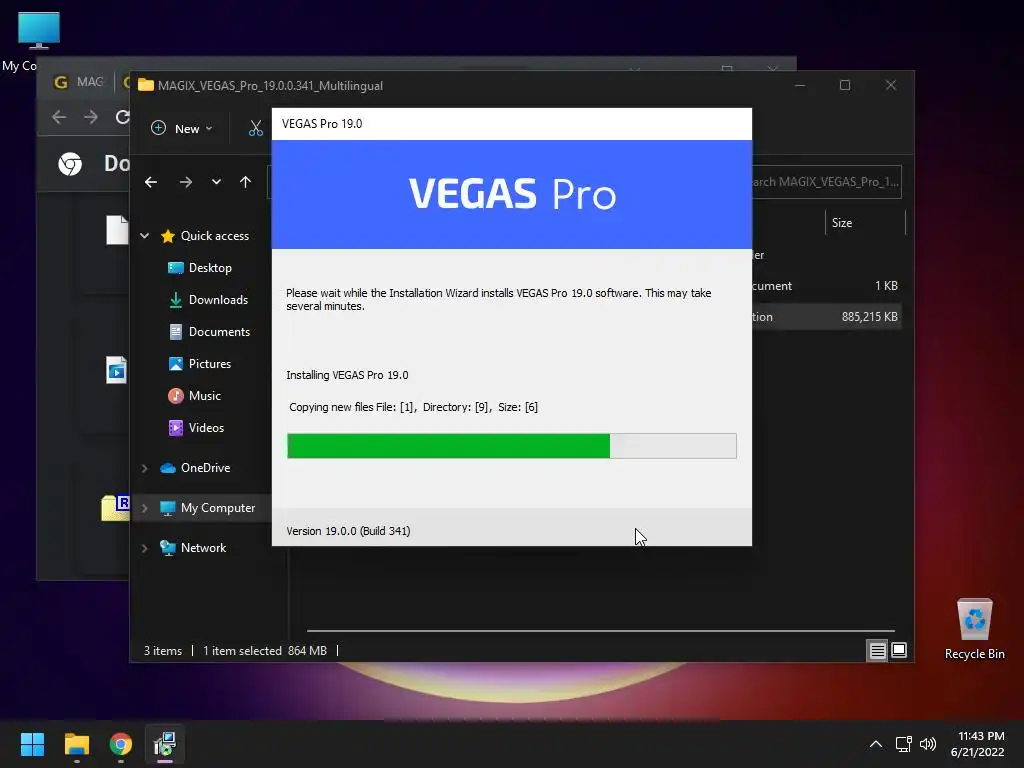This screenshot has width=1024, height=768.
Task: Click the Explorer search box
Action: point(827,182)
